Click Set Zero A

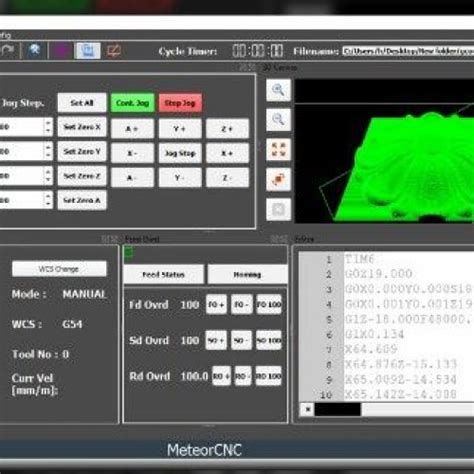pos(82,200)
